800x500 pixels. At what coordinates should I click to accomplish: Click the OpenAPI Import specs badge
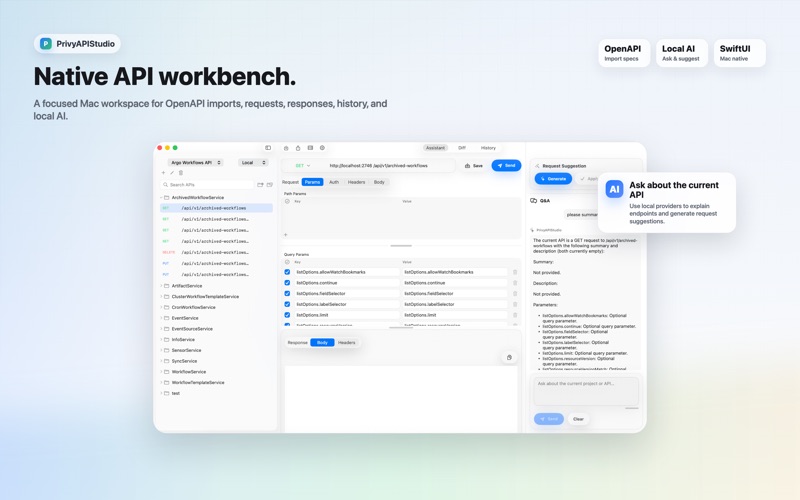(x=624, y=53)
